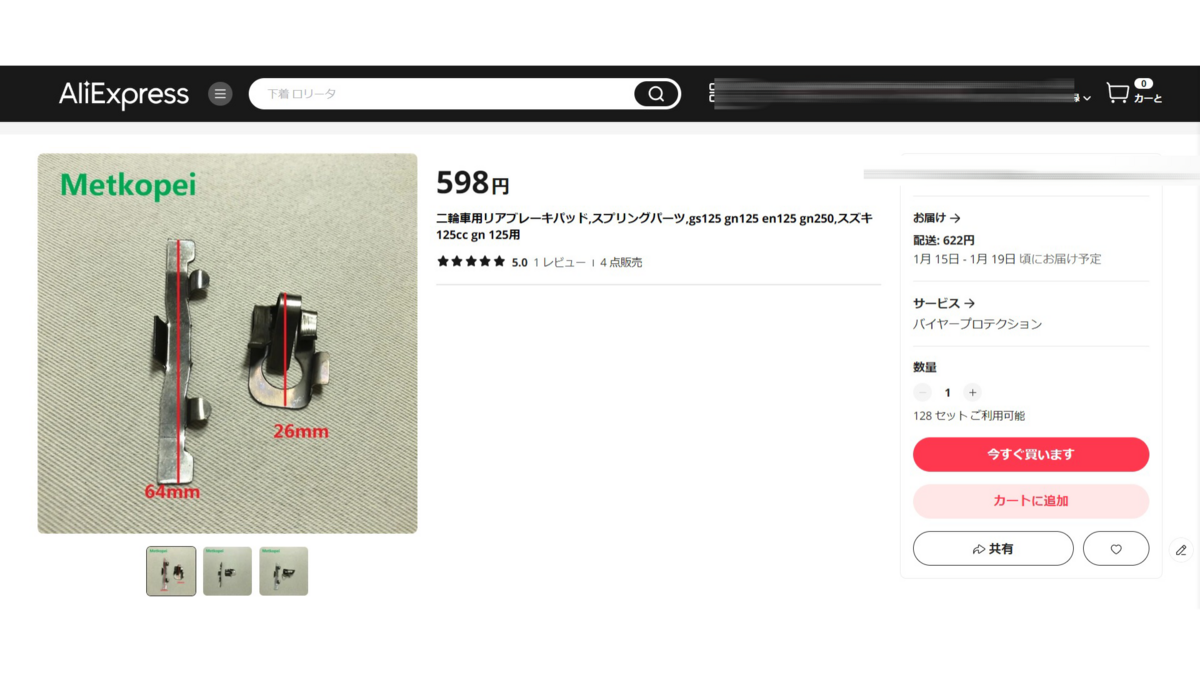Select the first product thumbnail
This screenshot has height=675, width=1200.
coord(171,571)
